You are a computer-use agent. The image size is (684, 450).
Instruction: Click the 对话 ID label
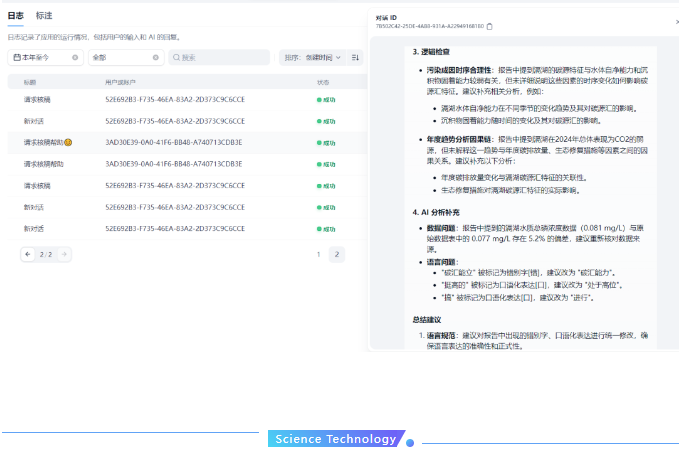click(x=386, y=18)
